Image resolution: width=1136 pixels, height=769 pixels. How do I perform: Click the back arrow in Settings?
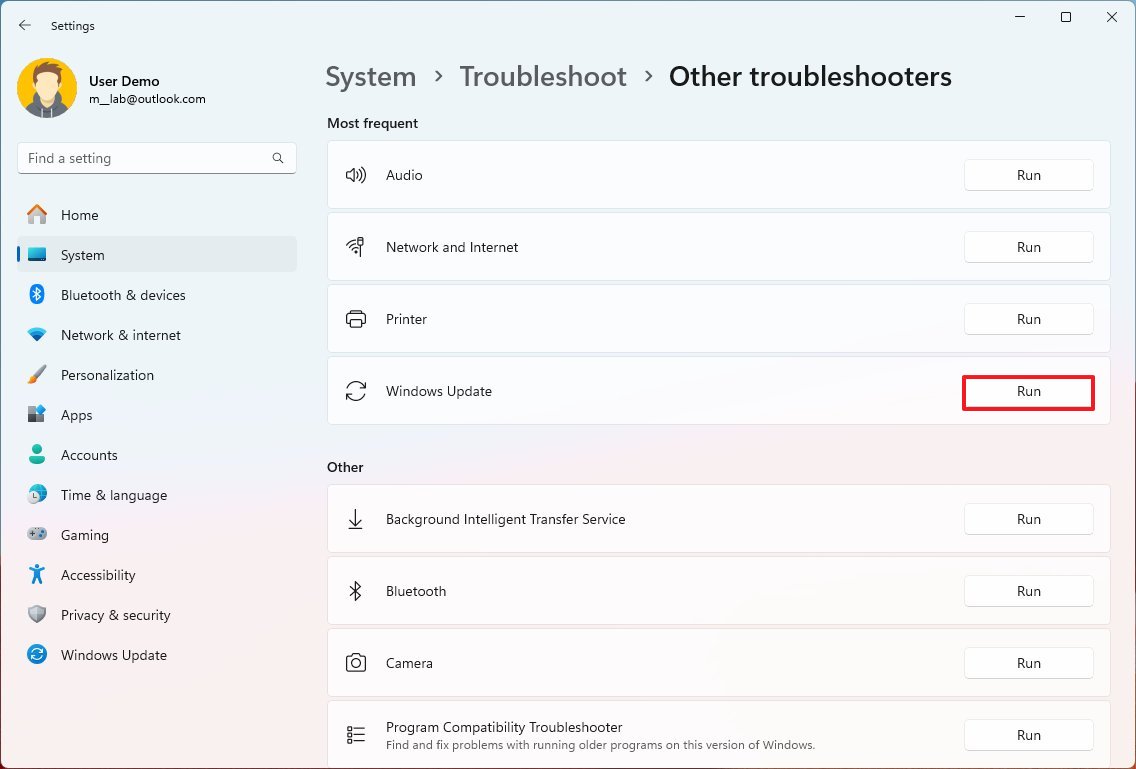(25, 26)
